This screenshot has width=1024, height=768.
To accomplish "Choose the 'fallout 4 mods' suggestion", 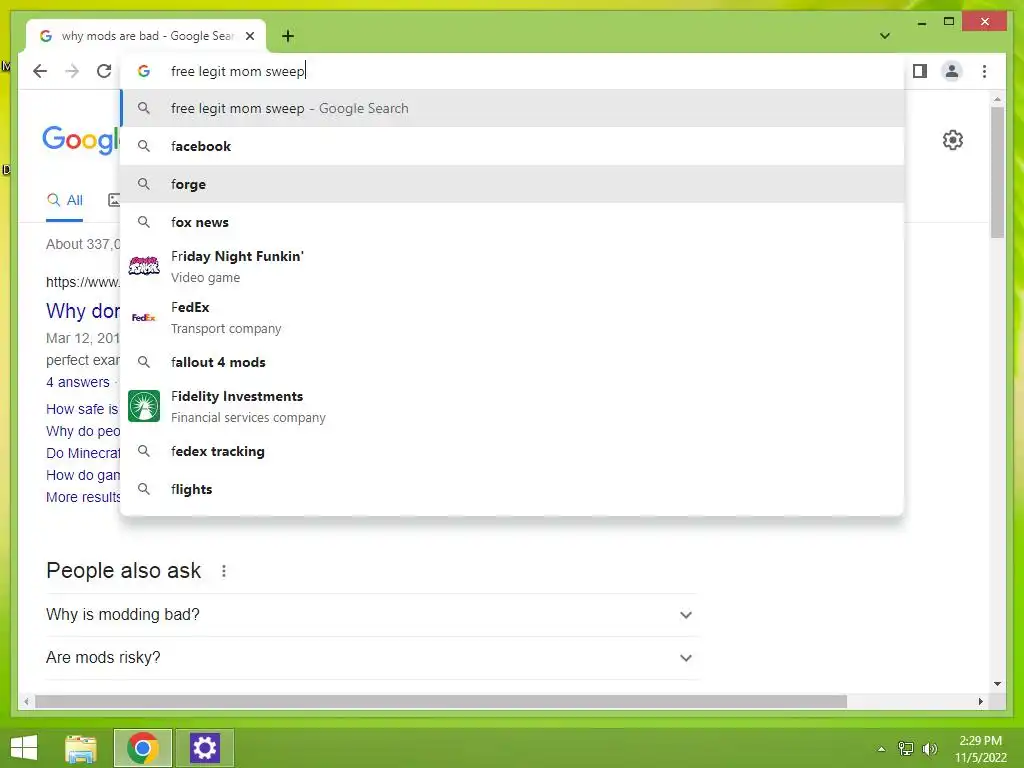I will 513,362.
